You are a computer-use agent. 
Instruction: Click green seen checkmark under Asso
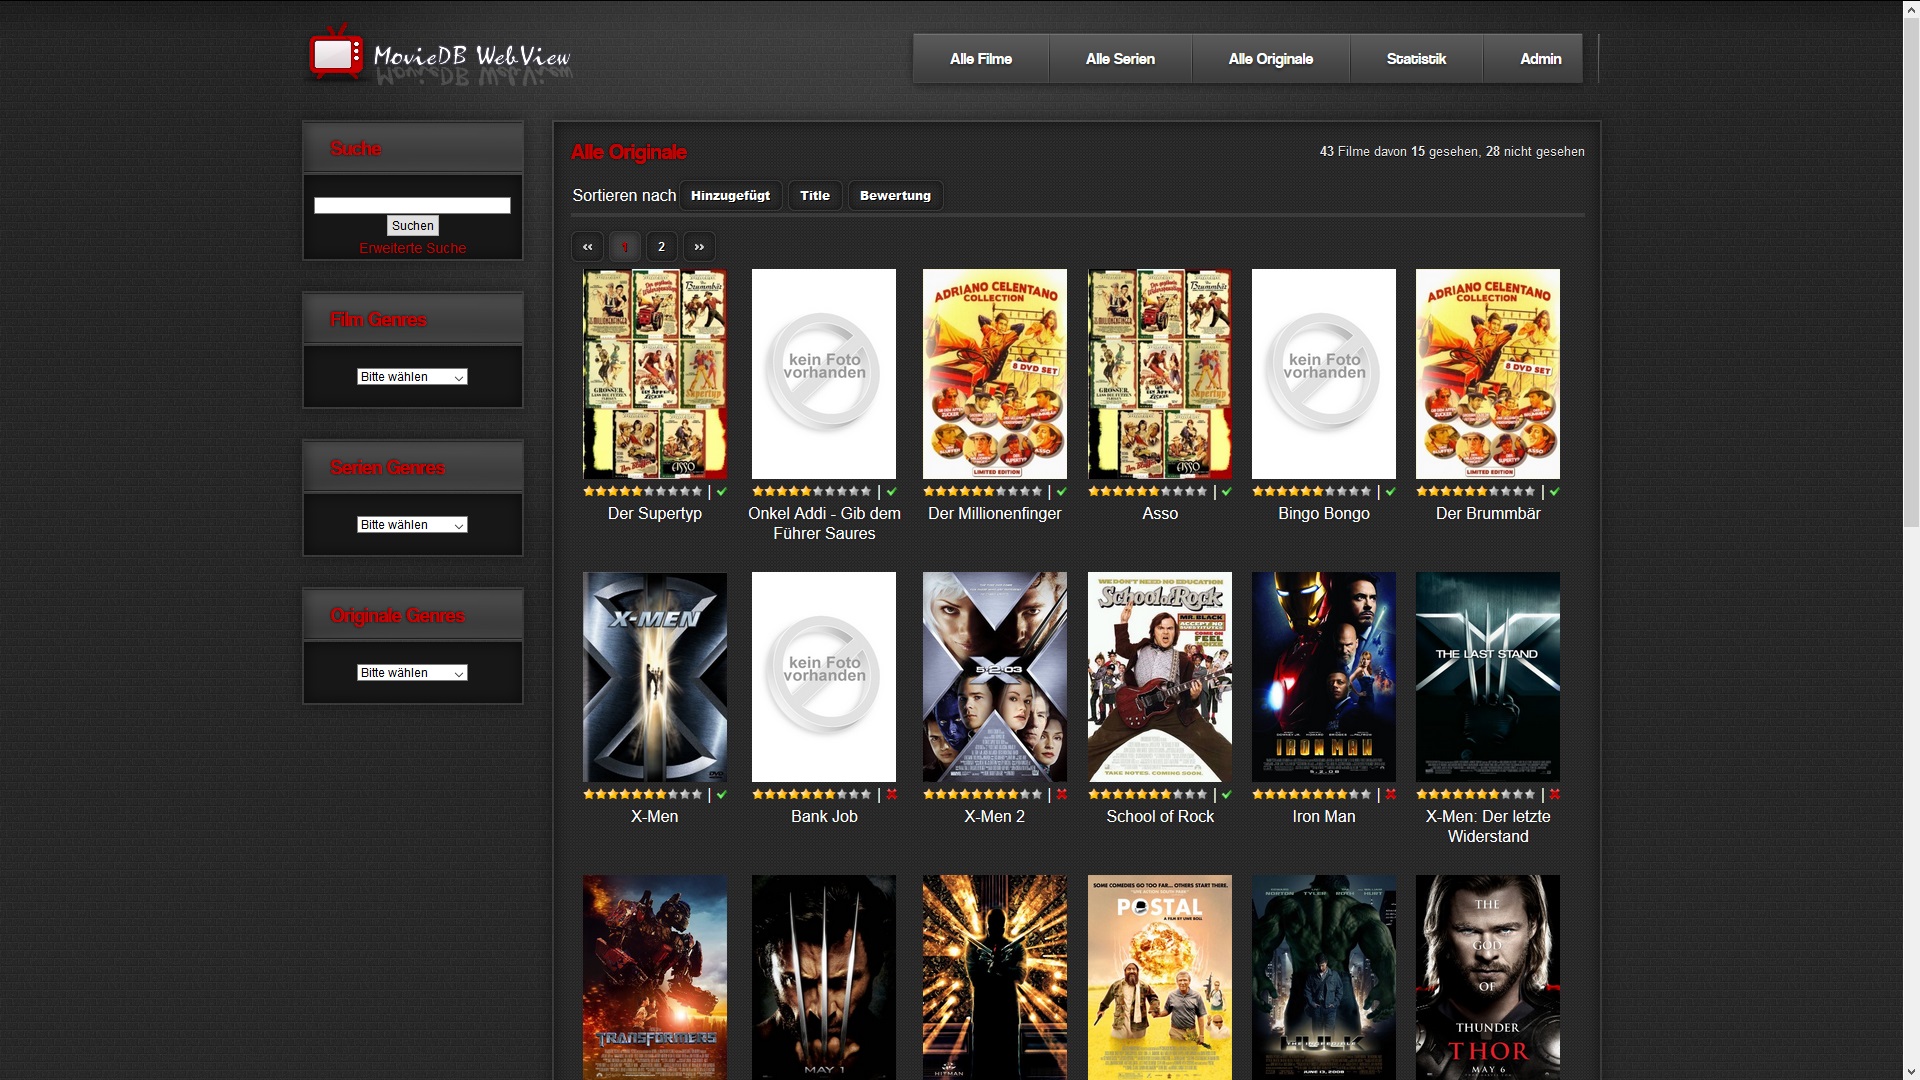click(1227, 491)
